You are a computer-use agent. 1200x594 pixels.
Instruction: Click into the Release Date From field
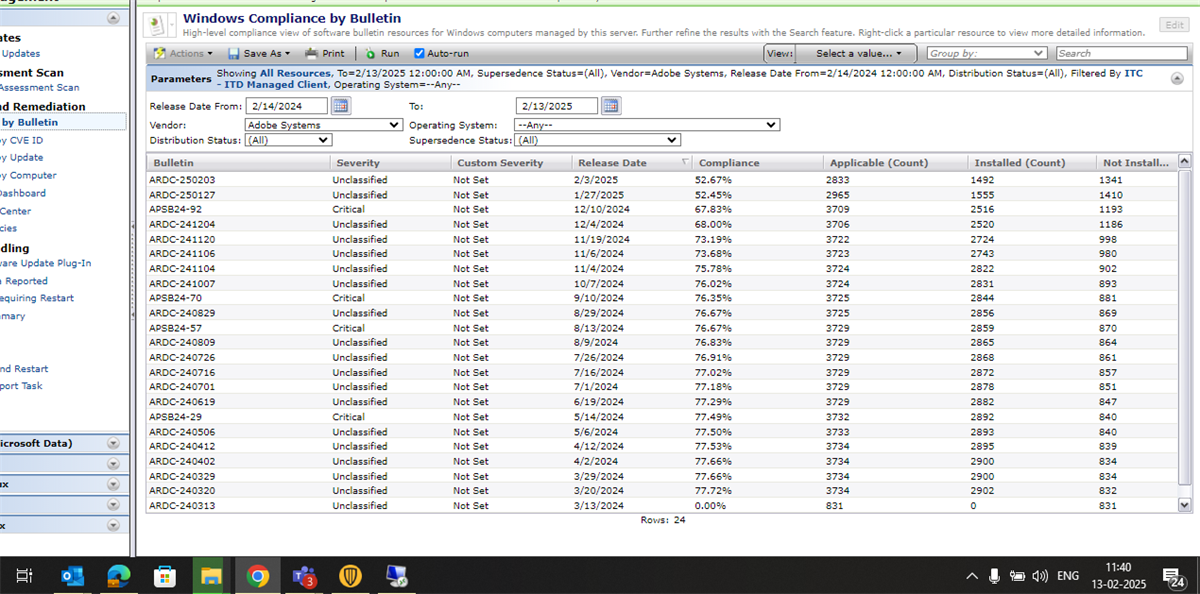287,106
